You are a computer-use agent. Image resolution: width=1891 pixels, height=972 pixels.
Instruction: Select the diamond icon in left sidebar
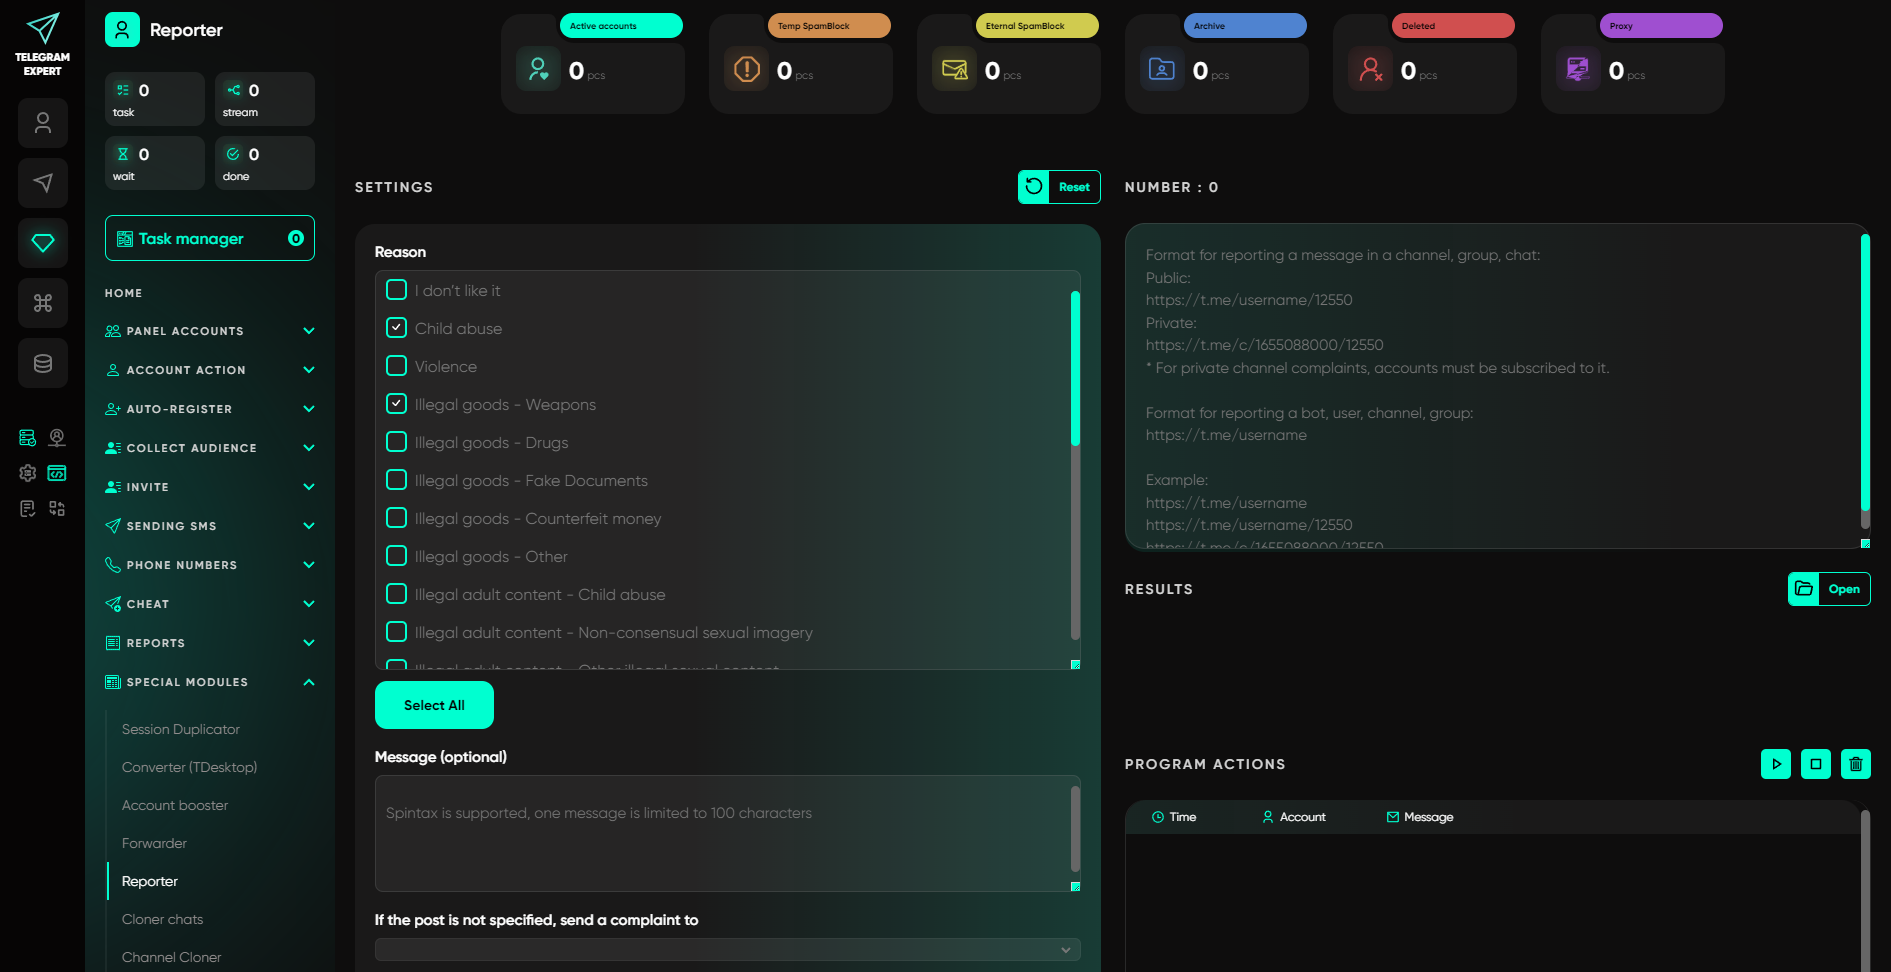tap(42, 243)
